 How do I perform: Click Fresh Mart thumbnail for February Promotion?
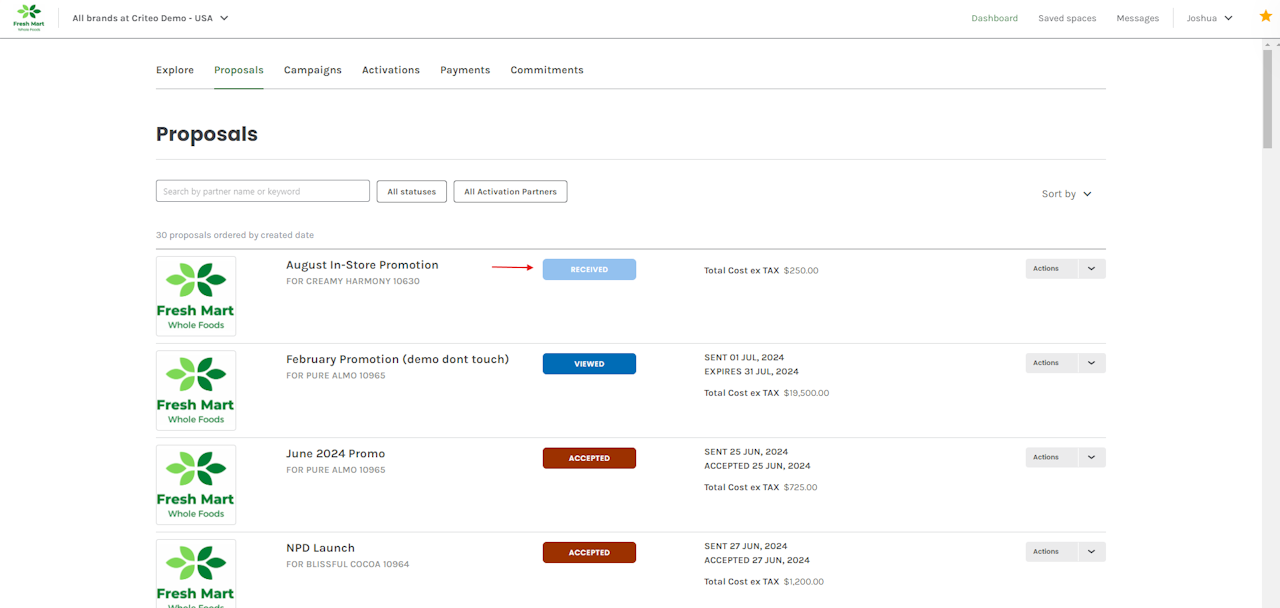click(x=196, y=390)
